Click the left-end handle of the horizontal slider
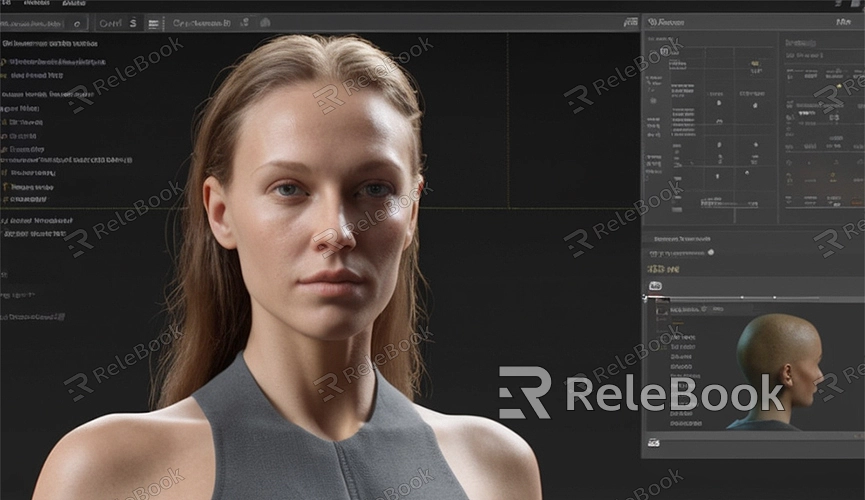This screenshot has height=500, width=865. click(645, 297)
